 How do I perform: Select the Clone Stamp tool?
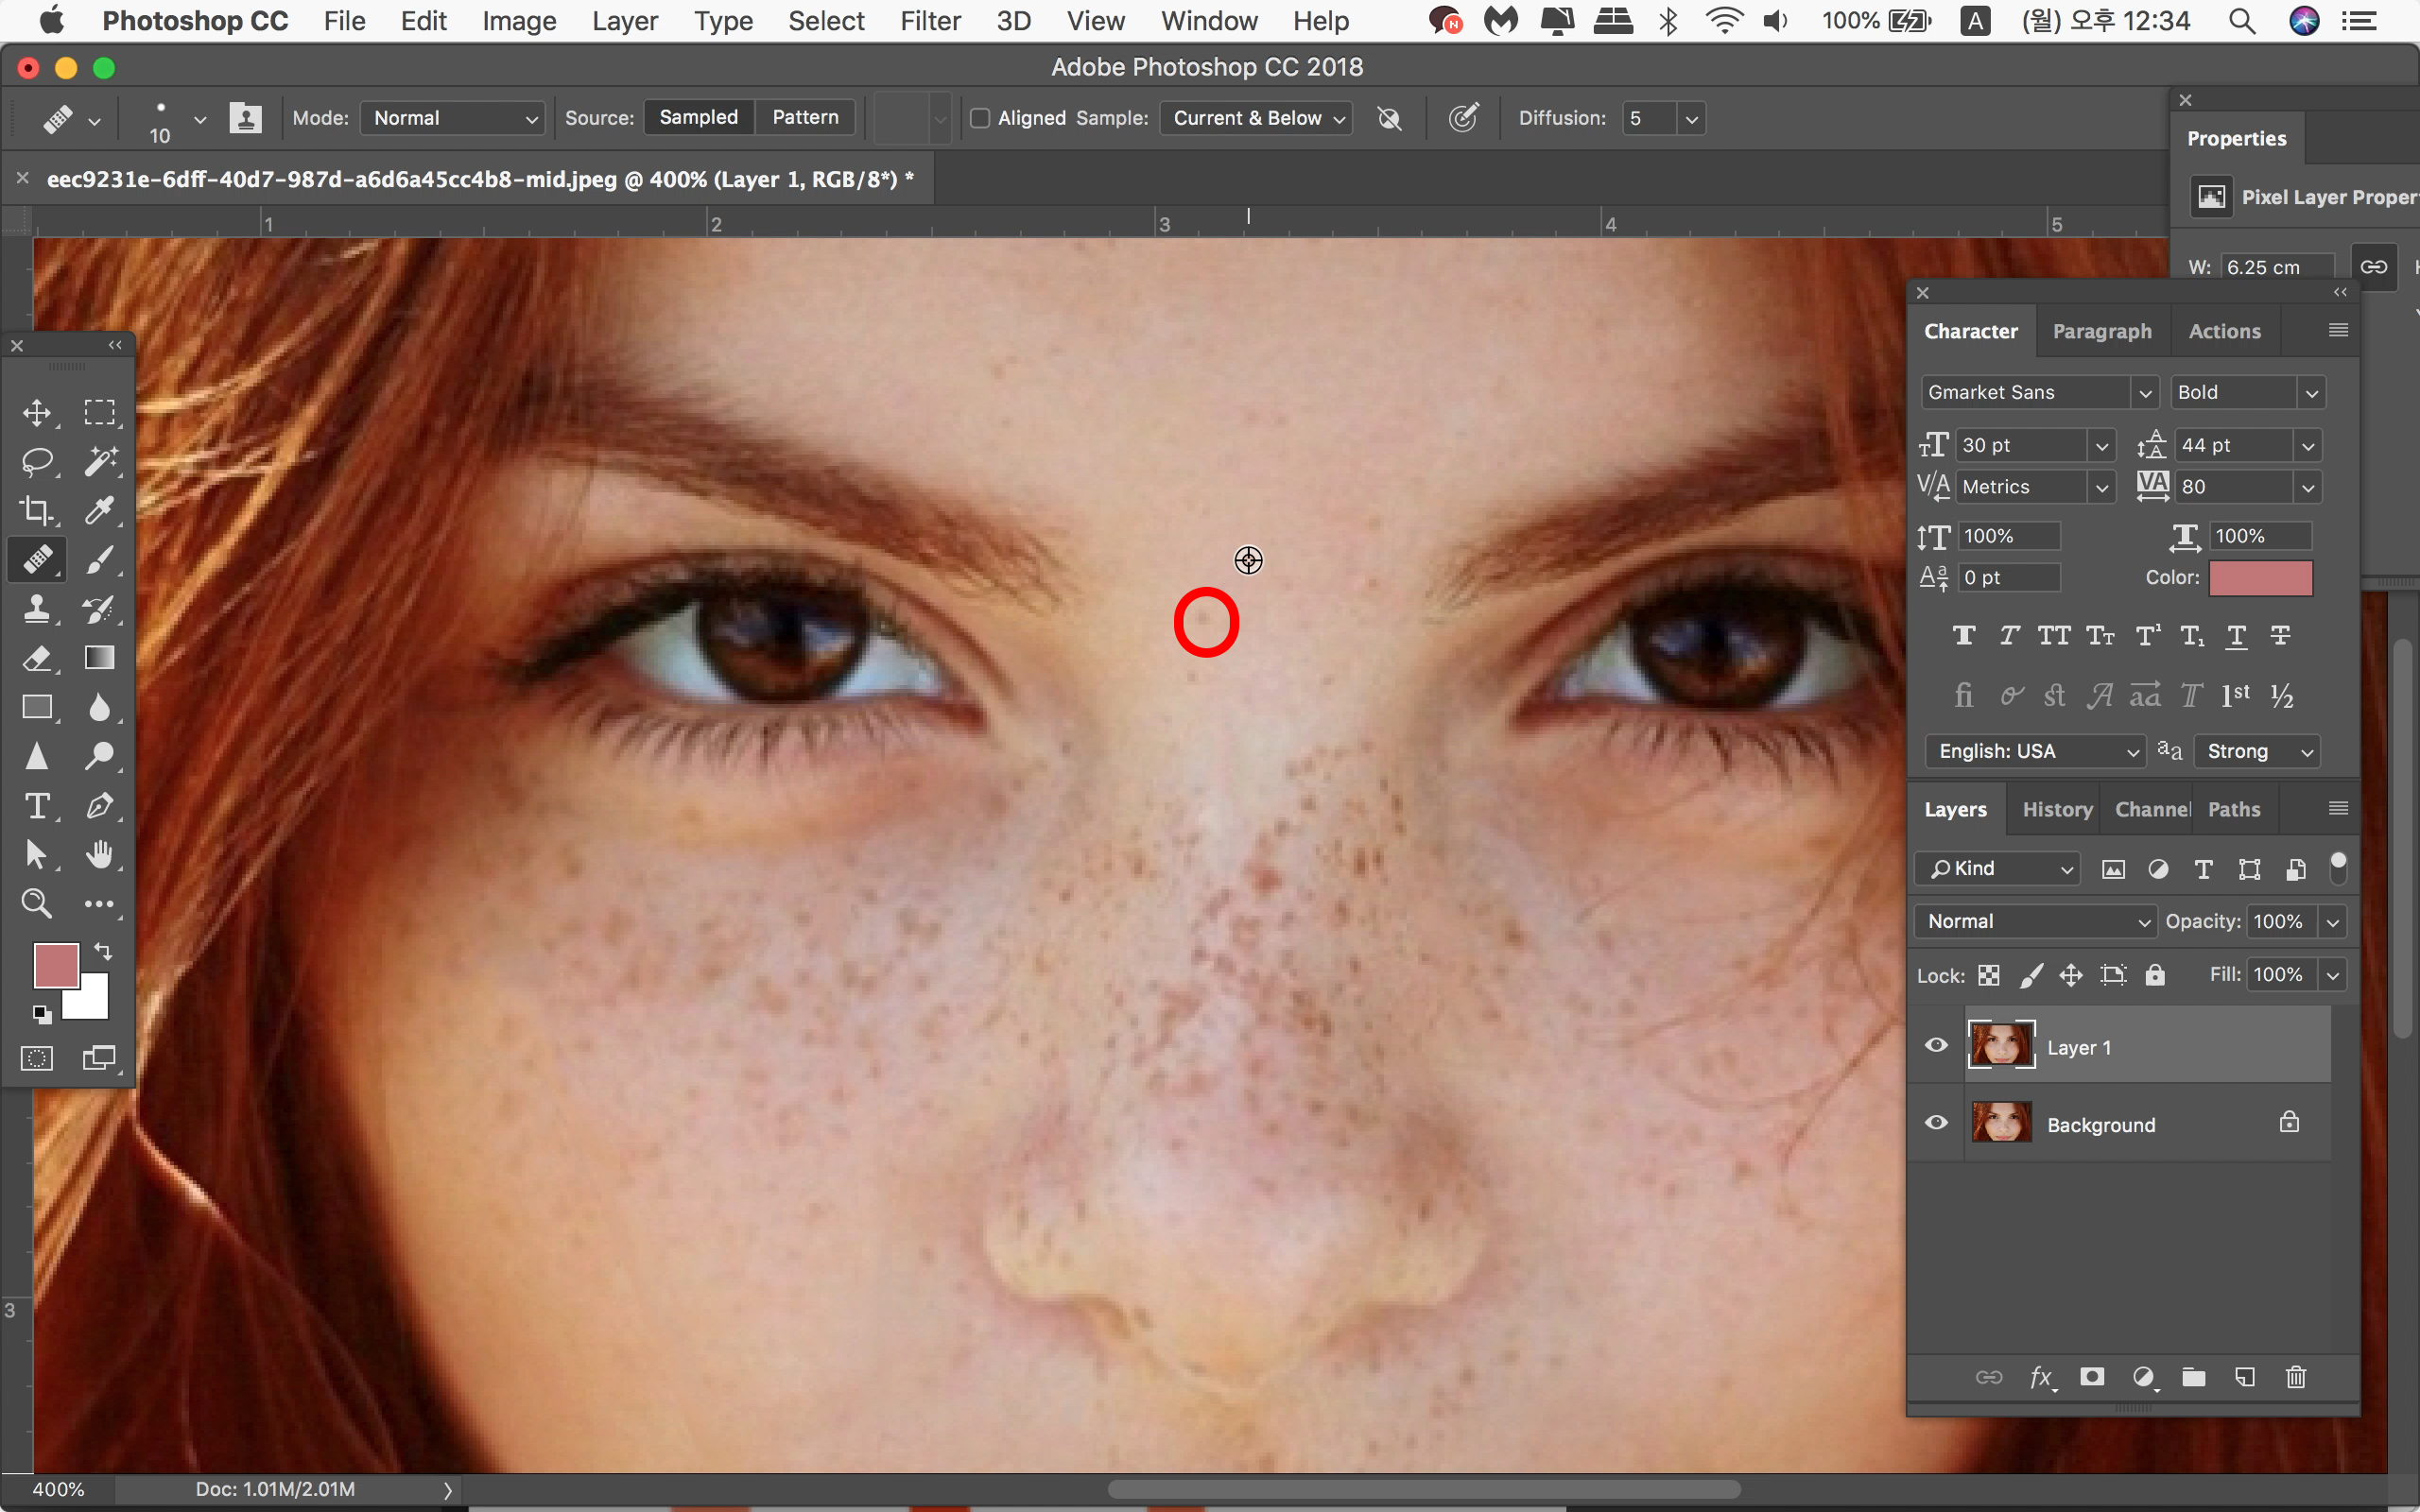(x=37, y=609)
